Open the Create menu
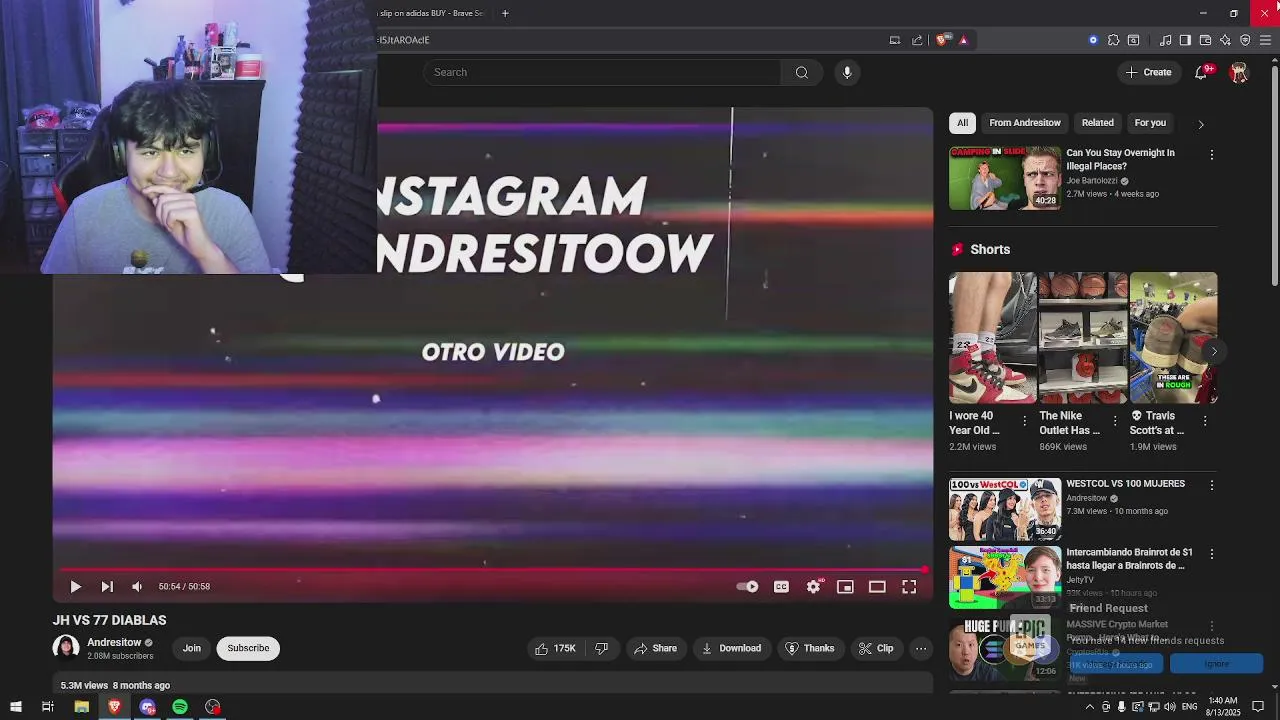Viewport: 1280px width, 720px height. click(x=1148, y=72)
